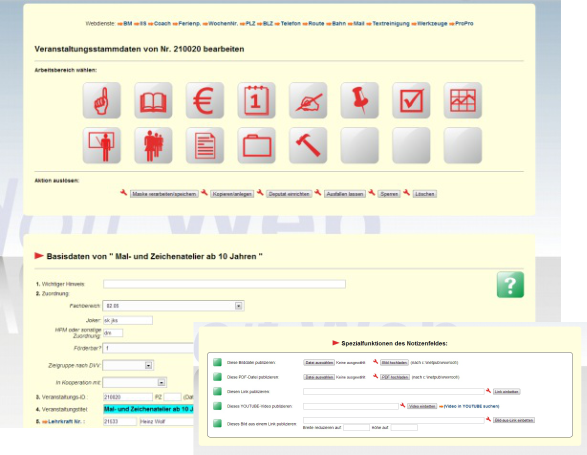Image resolution: width=587 pixels, height=455 pixels.
Task: Click wrench icon before Sperren button
Action: tap(372, 193)
